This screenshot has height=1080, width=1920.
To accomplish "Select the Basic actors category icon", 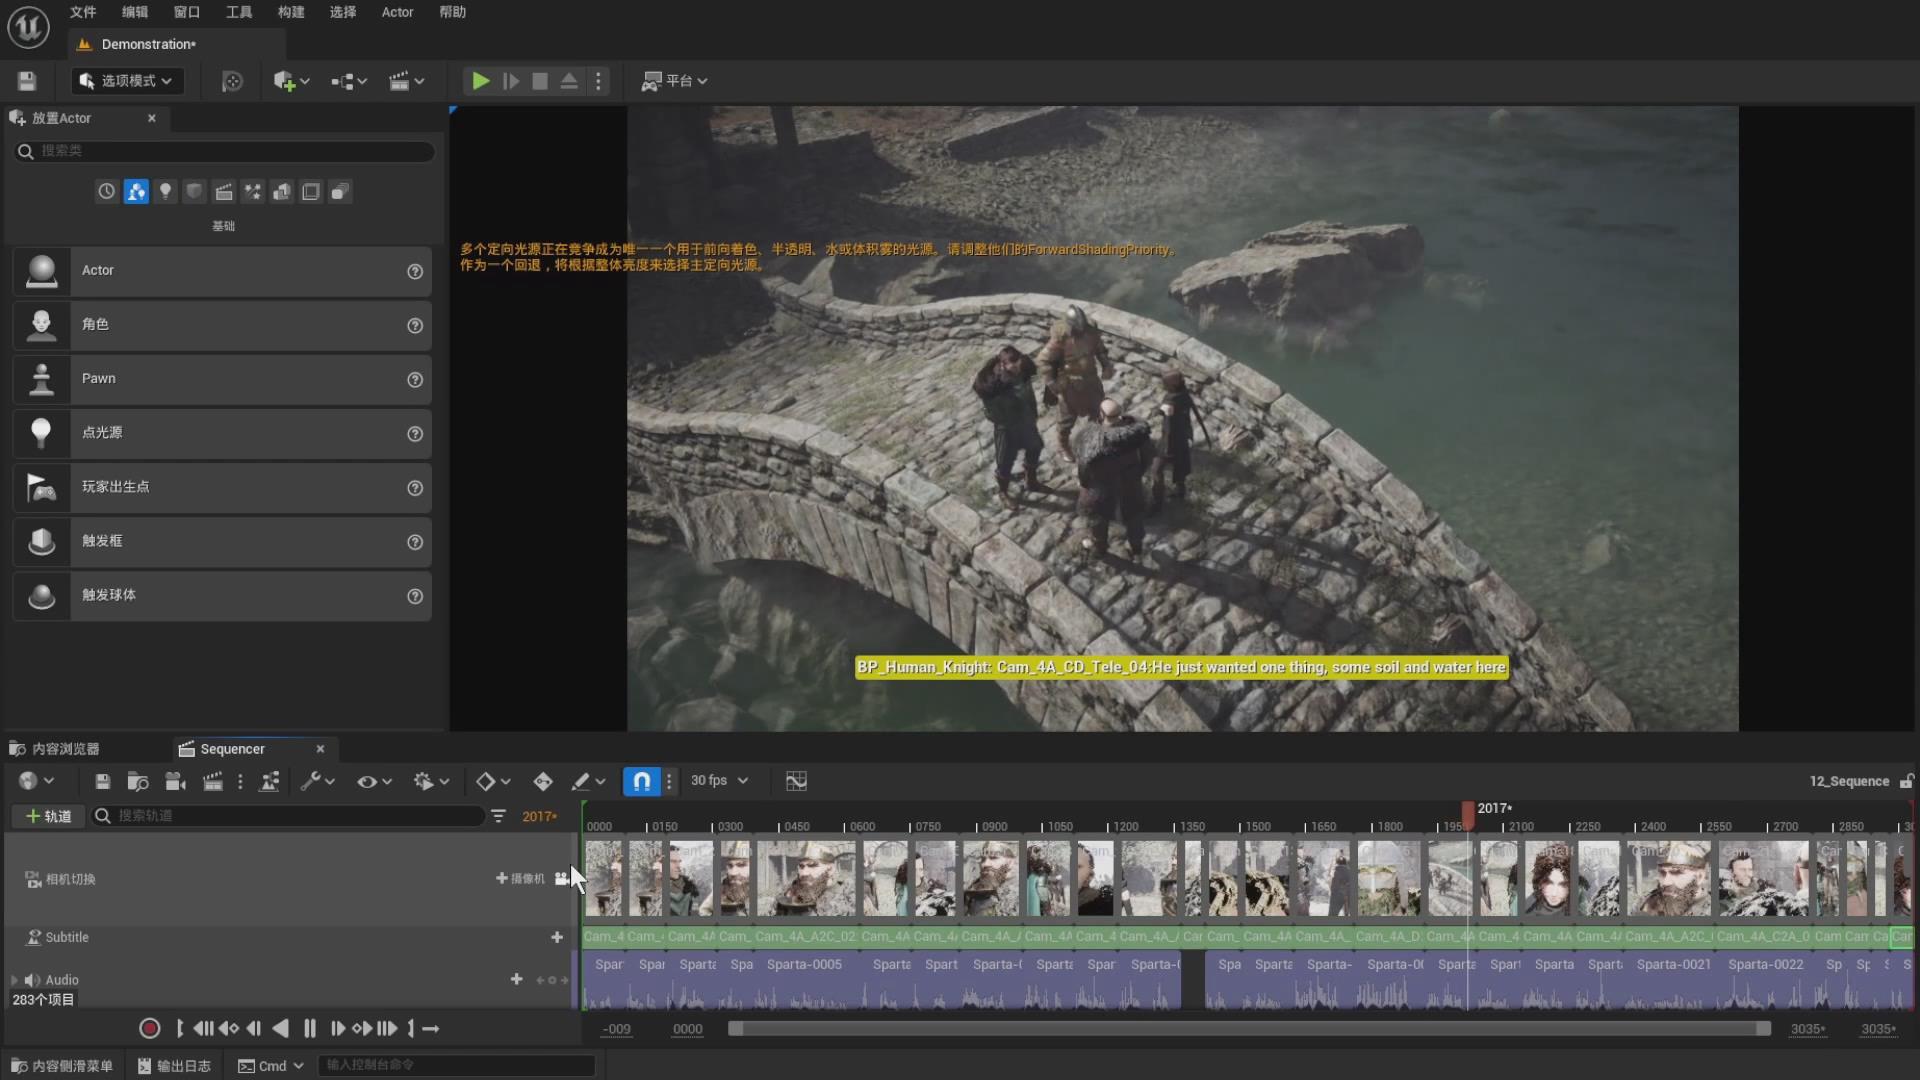I will tap(136, 191).
